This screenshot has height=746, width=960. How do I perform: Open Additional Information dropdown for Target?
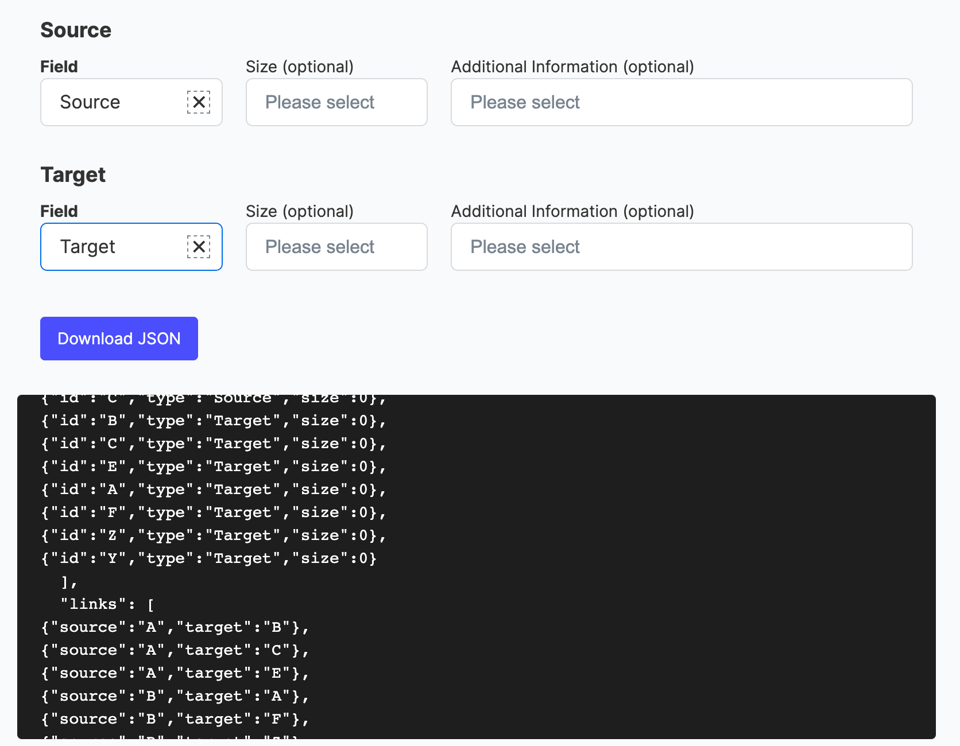tap(681, 246)
